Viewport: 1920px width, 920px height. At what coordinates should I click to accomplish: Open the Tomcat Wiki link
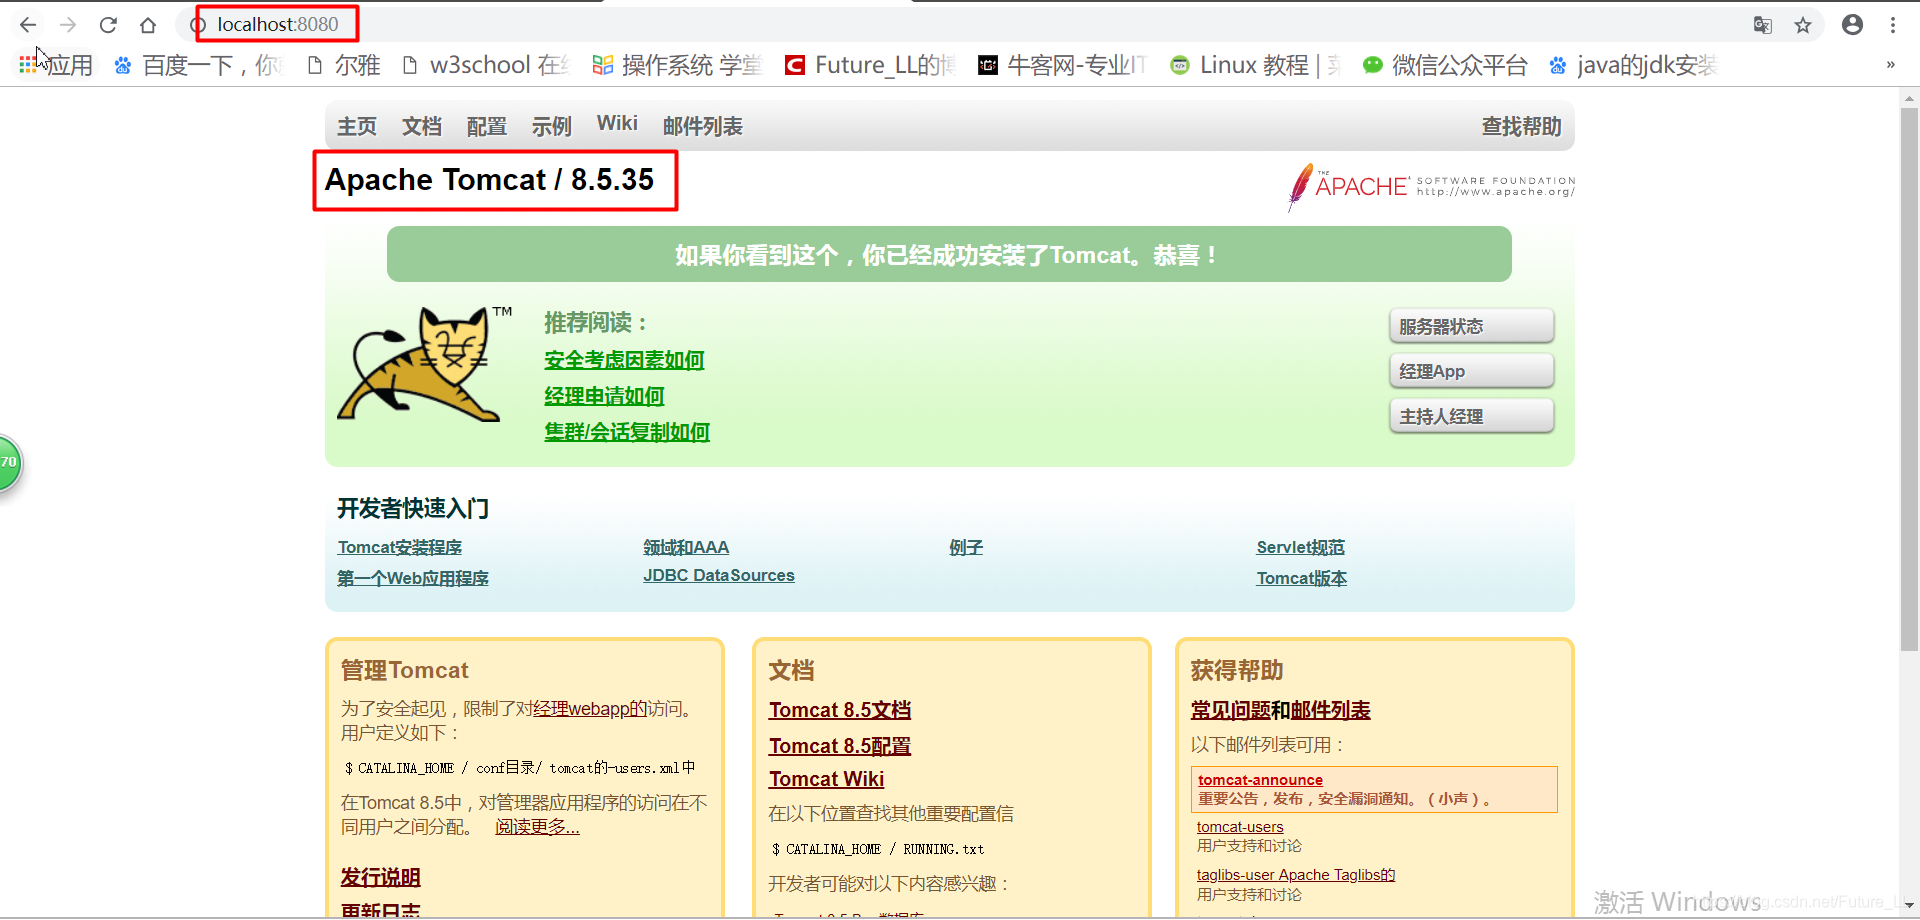tap(826, 779)
